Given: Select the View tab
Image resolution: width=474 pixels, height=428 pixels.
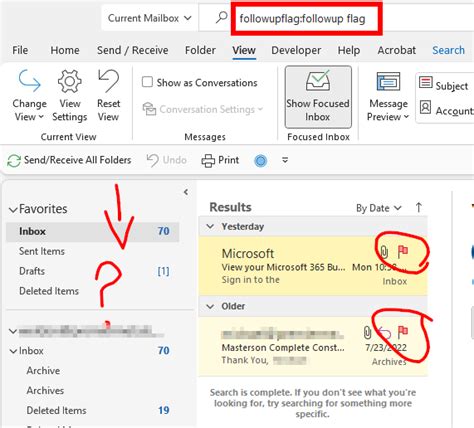Looking at the screenshot, I should tap(244, 50).
